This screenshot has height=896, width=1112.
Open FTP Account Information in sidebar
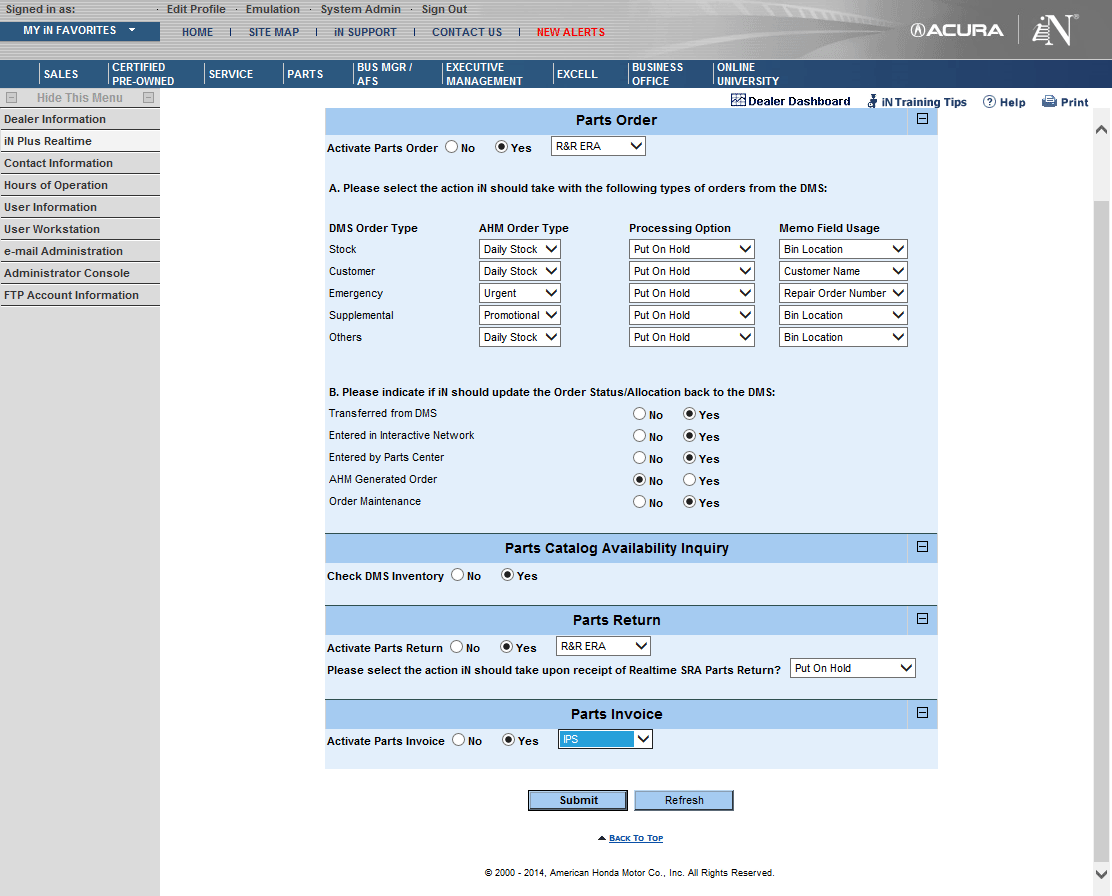(x=79, y=295)
